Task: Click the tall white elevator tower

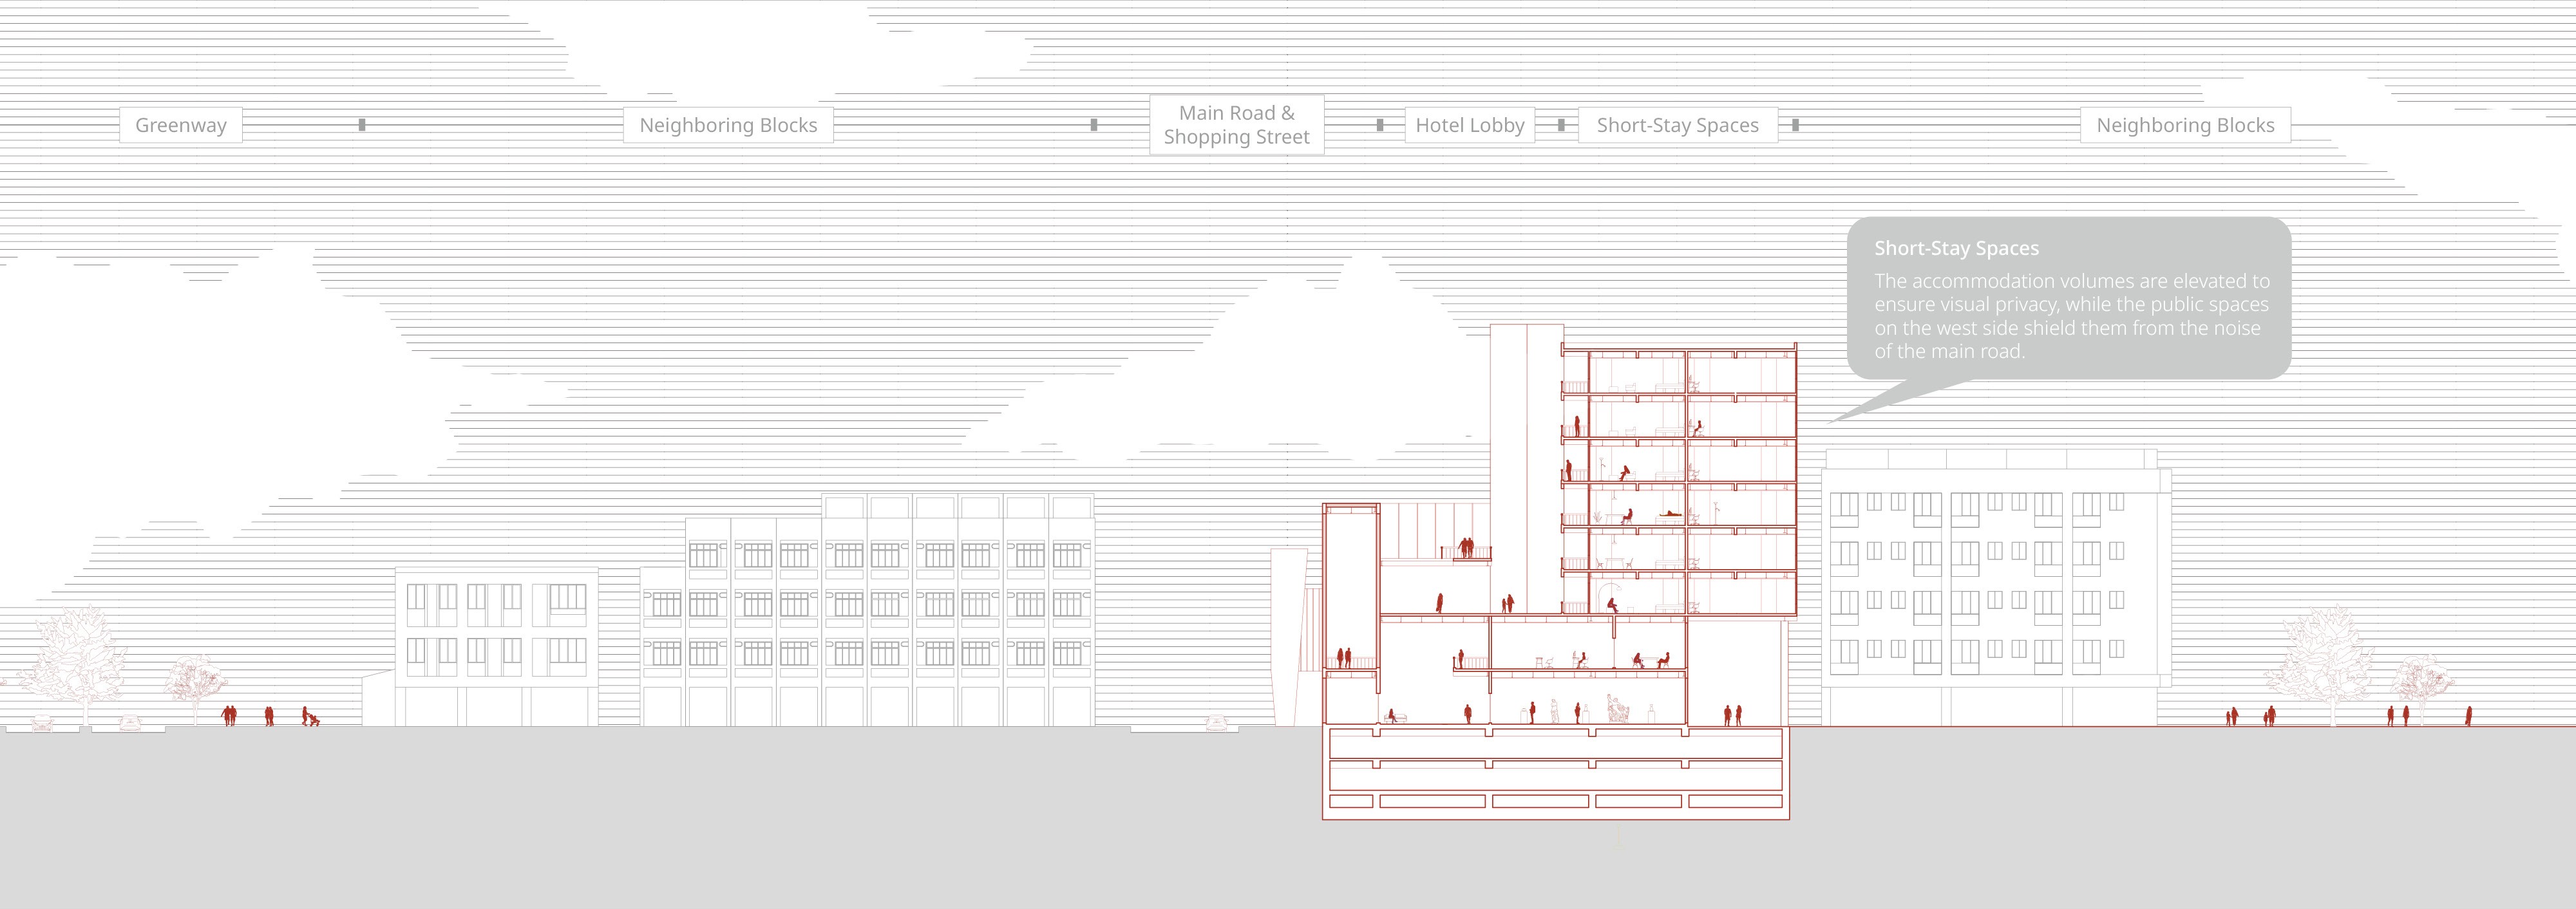Action: click(x=1525, y=460)
